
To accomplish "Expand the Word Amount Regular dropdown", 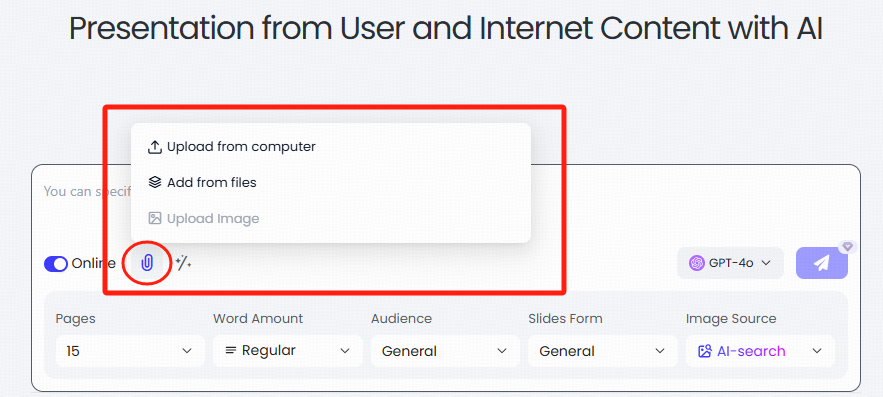I will click(x=288, y=351).
